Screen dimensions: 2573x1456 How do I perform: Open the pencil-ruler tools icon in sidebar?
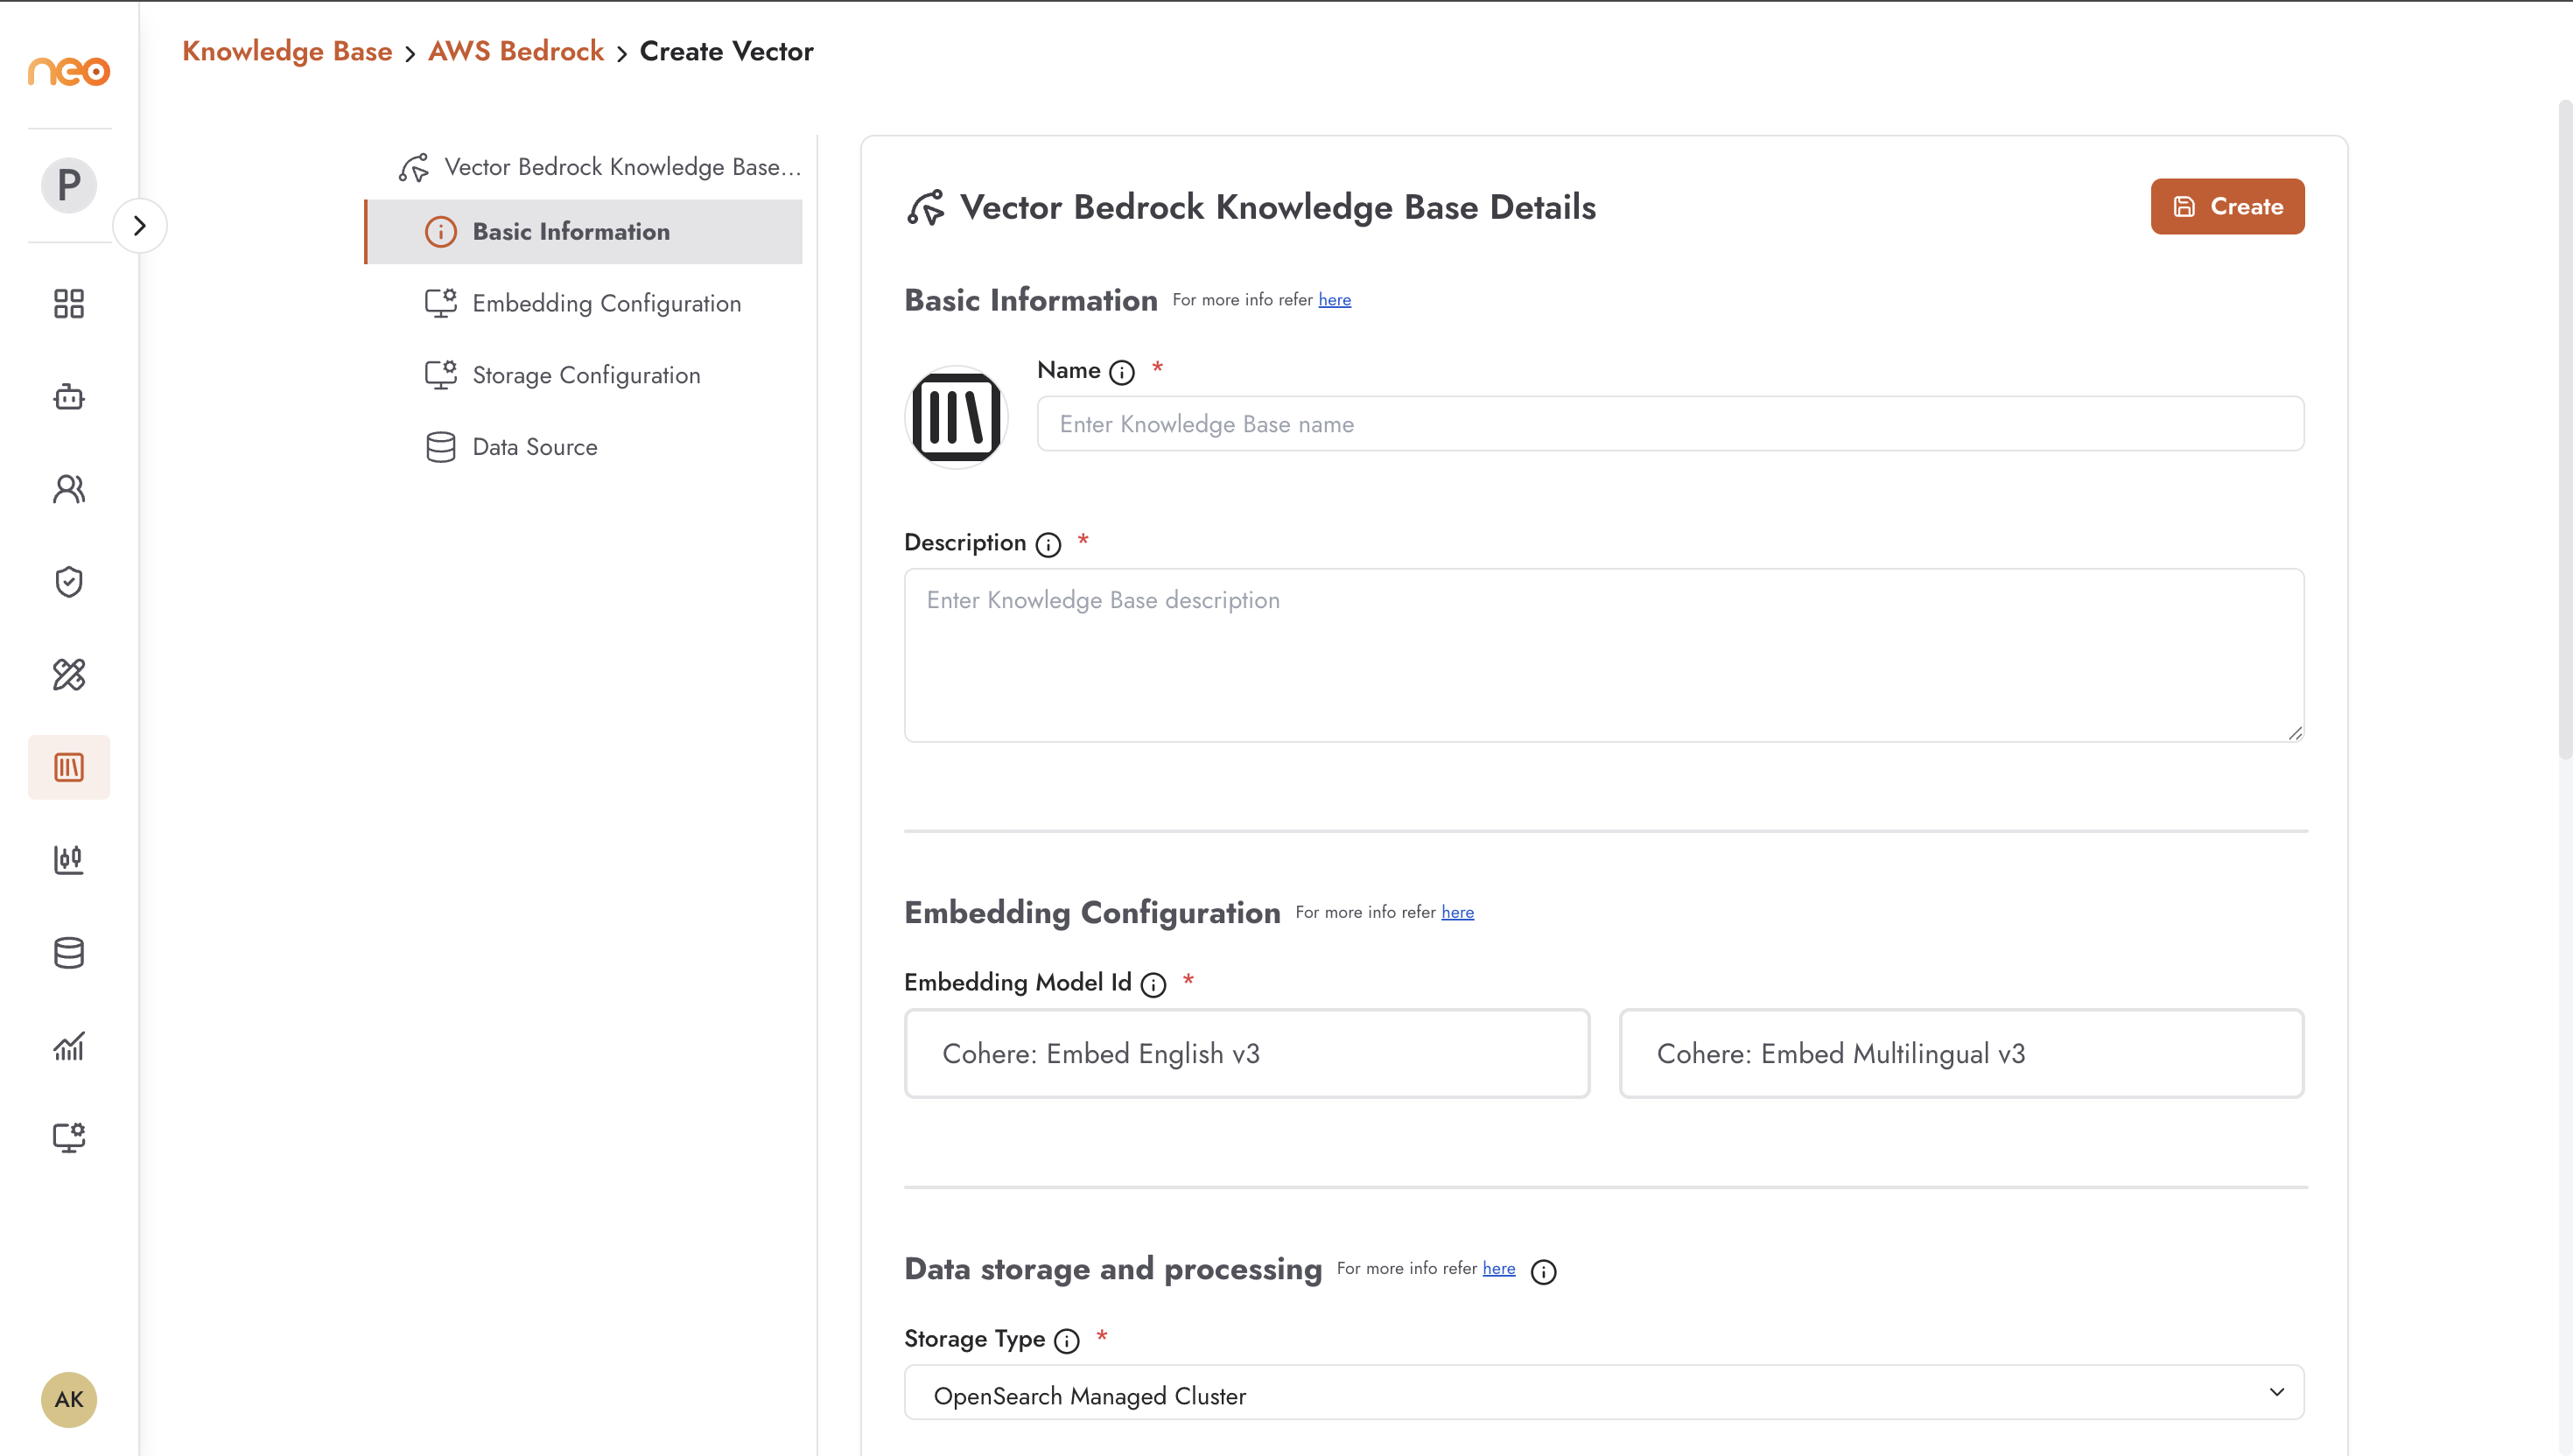coord(69,675)
